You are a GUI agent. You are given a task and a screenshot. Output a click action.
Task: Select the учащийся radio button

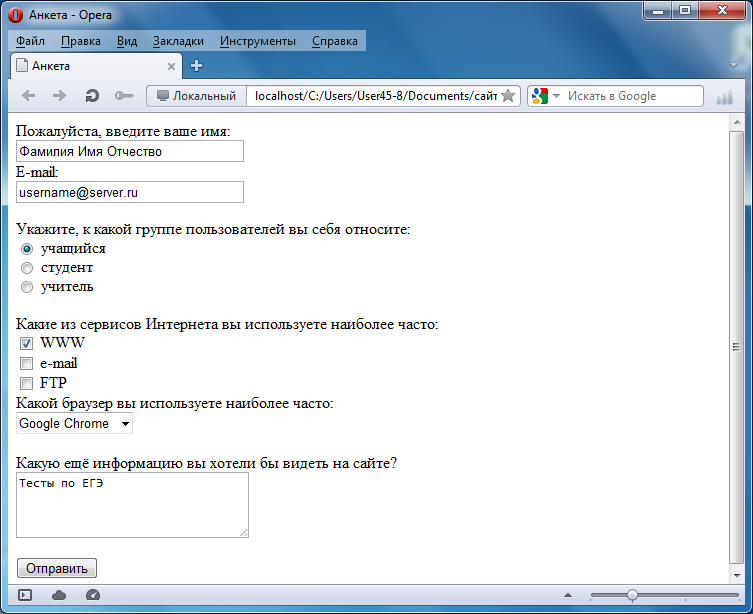coord(27,249)
